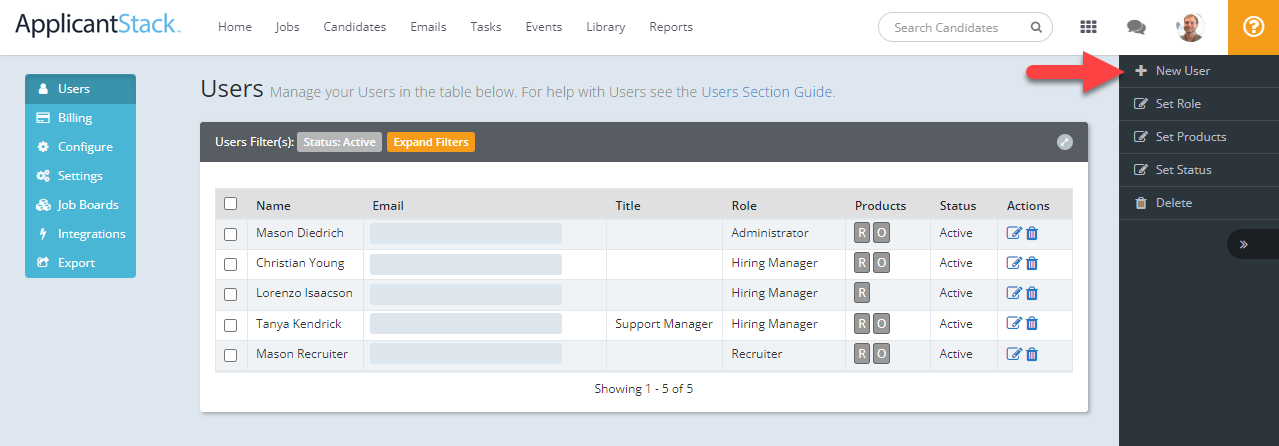Screen dimensions: 1279x446
Task: Open the Reports menu
Action: 671,27
